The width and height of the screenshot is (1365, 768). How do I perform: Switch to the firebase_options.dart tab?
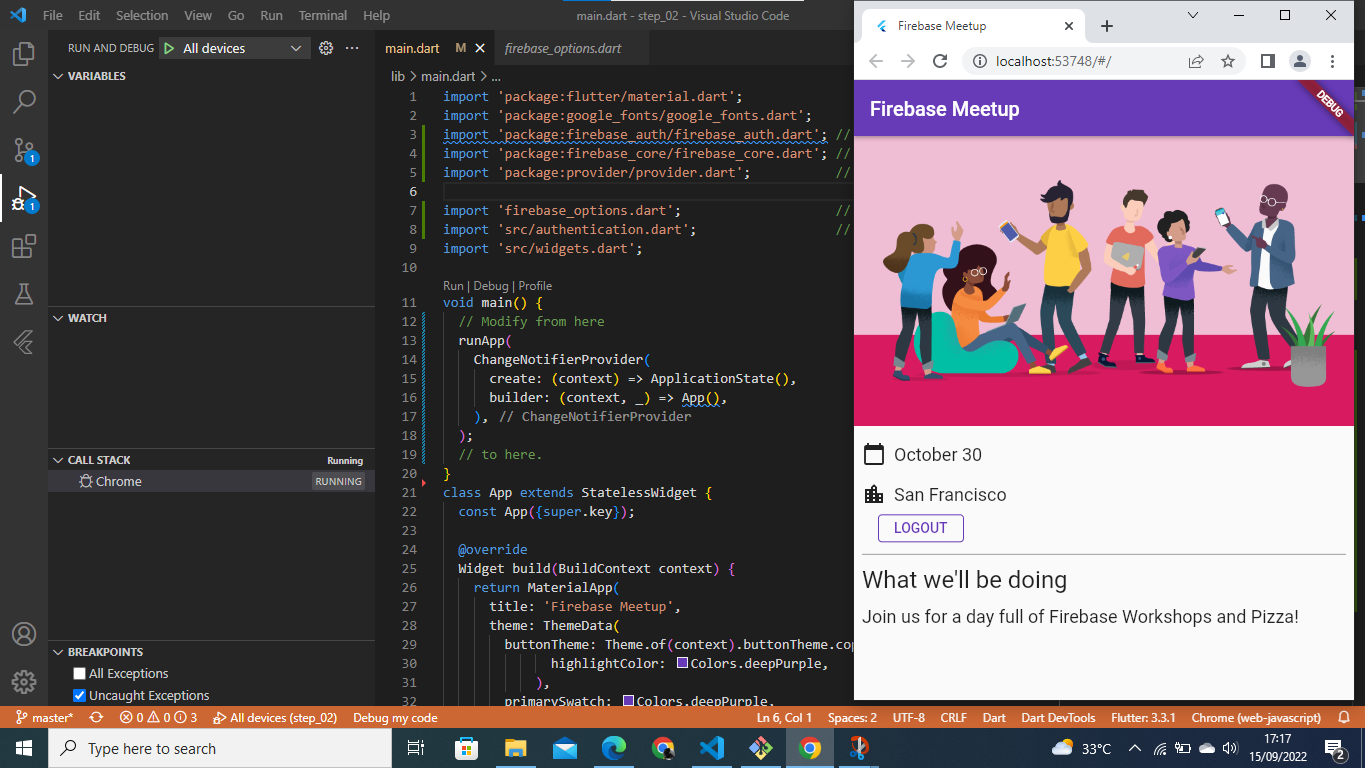563,47
